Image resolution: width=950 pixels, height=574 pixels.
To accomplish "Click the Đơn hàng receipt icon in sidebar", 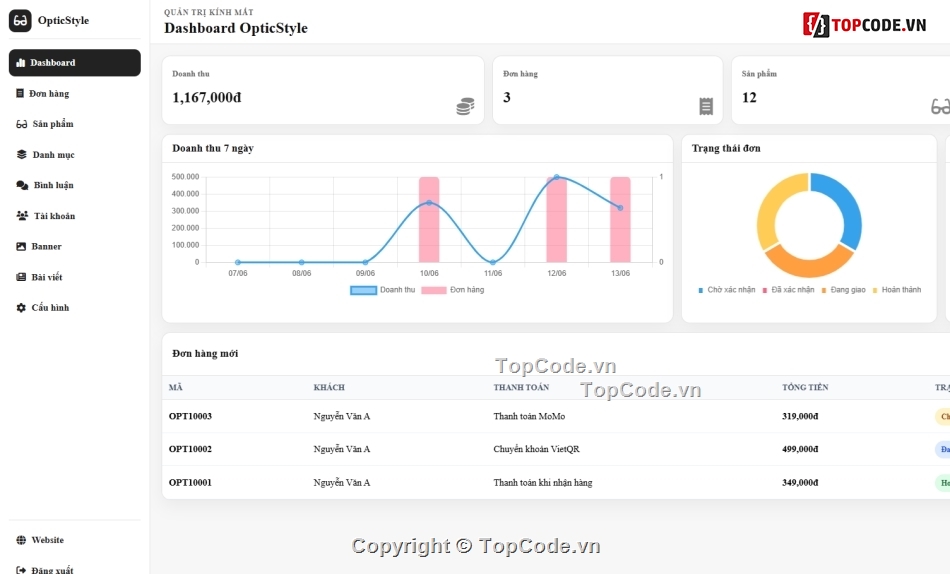I will point(20,93).
